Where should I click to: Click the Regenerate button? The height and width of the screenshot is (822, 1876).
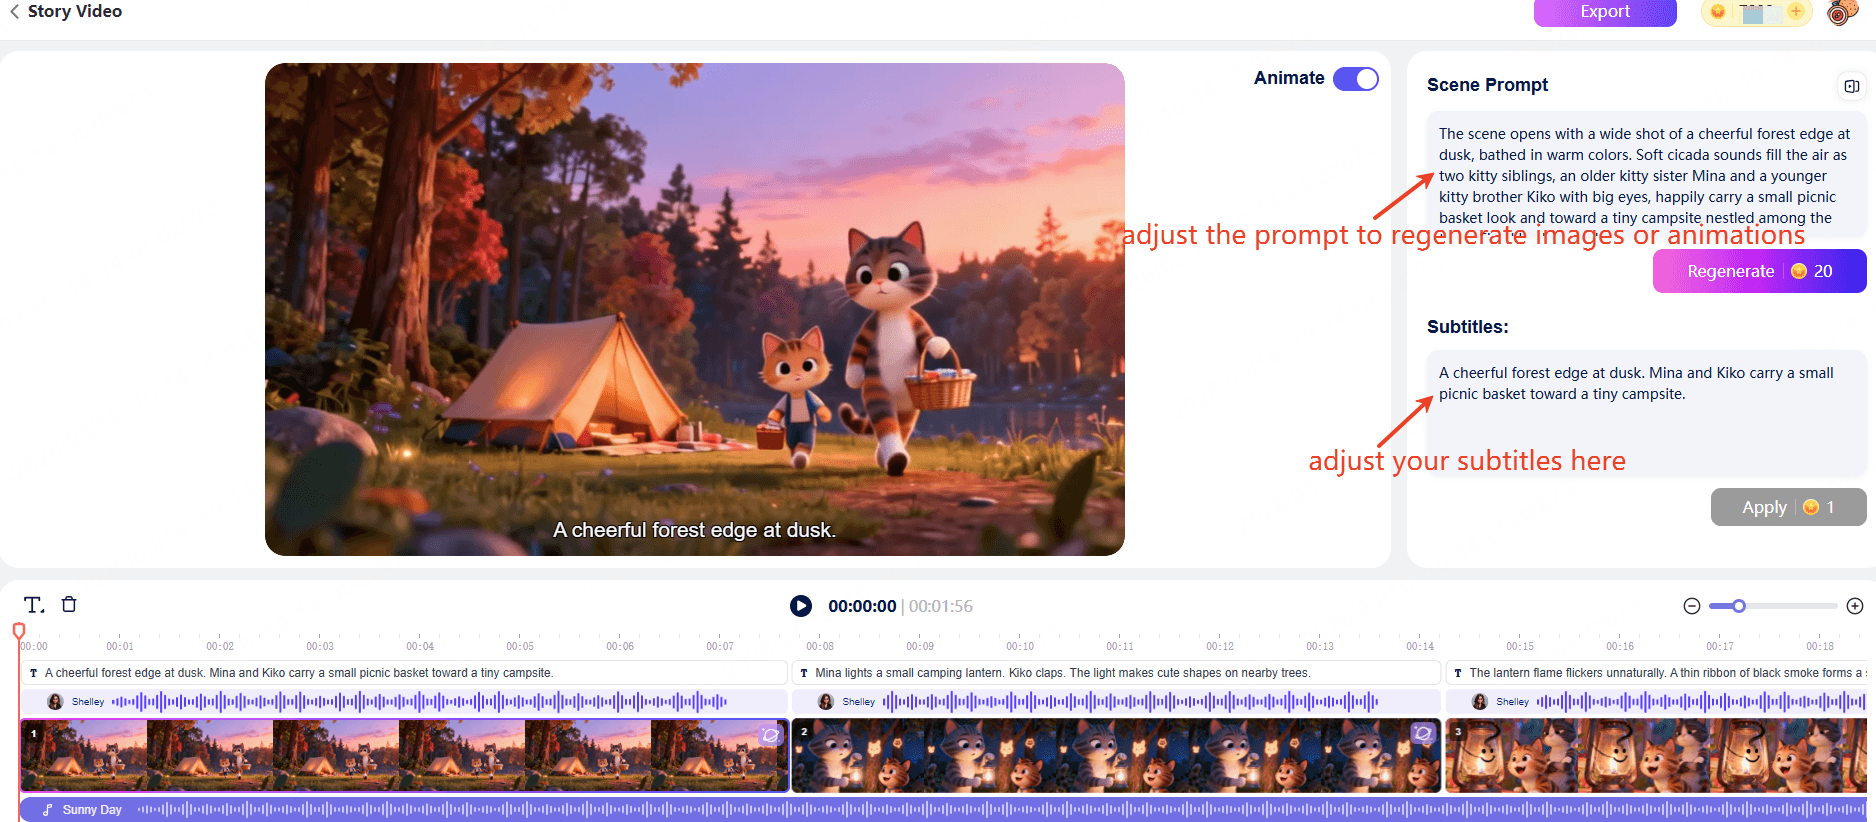(x=1759, y=271)
